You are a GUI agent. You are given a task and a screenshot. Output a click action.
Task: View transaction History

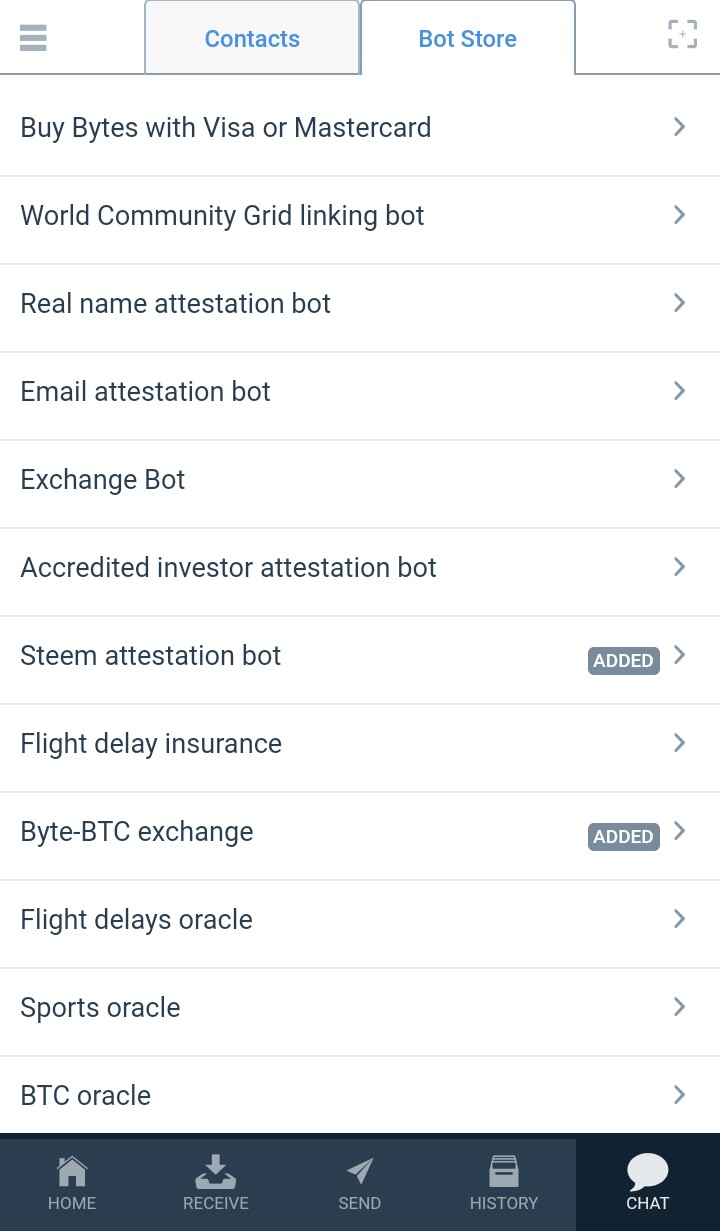[x=504, y=1183]
